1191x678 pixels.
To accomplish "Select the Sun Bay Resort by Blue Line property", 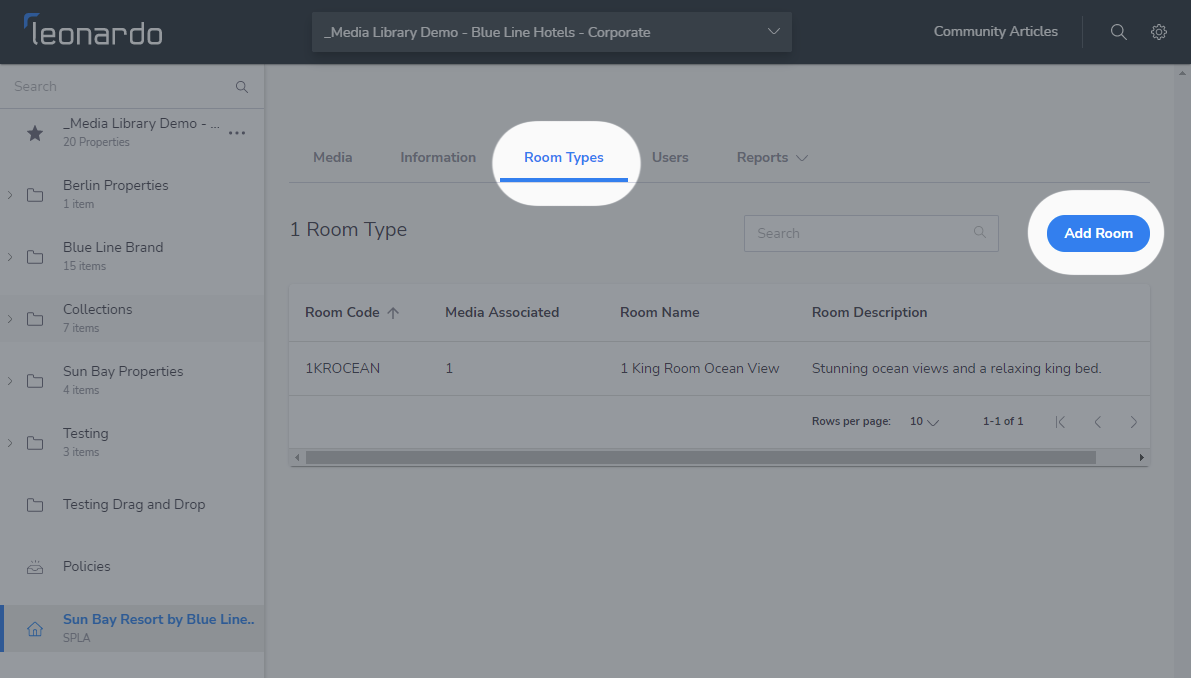I will coord(132,628).
